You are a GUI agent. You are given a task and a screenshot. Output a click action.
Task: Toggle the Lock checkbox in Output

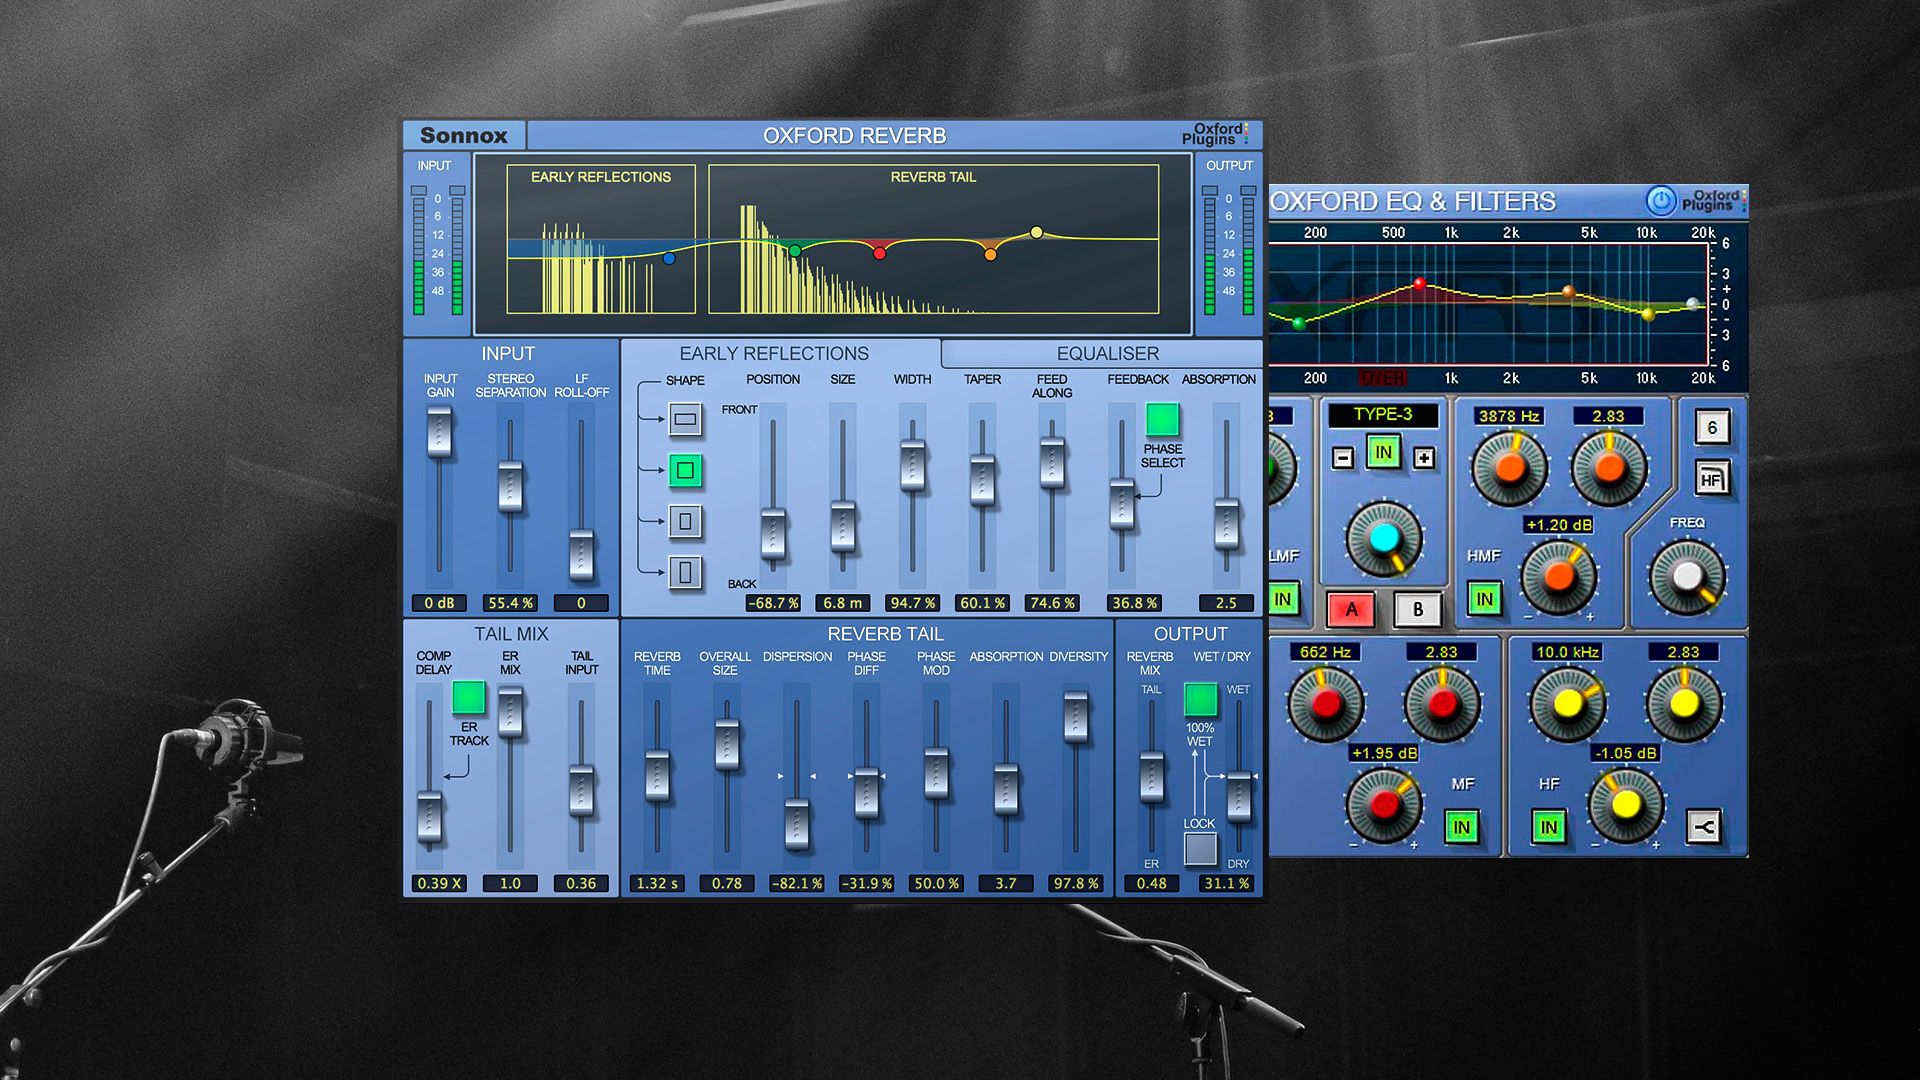1200,849
